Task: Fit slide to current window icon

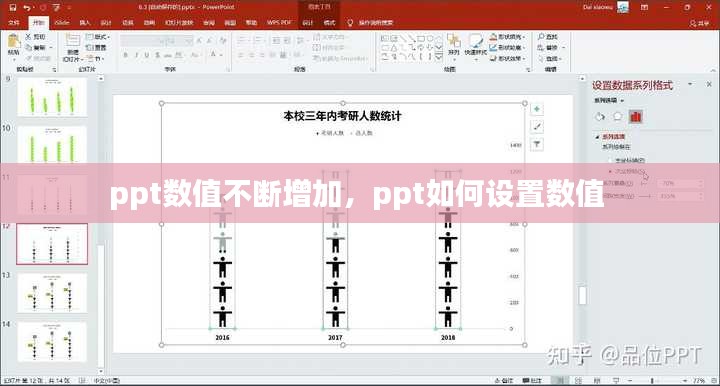Action: pos(714,380)
